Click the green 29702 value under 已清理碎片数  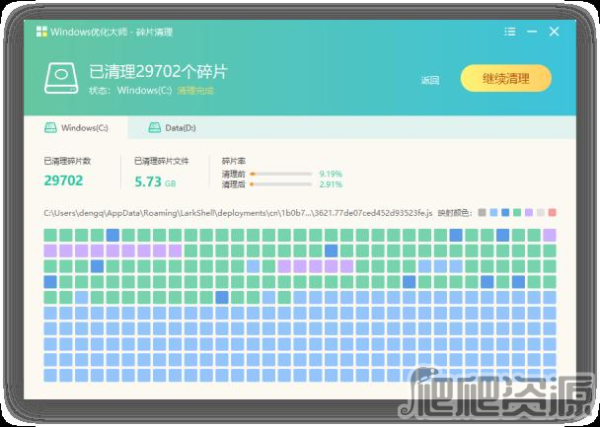click(x=64, y=181)
